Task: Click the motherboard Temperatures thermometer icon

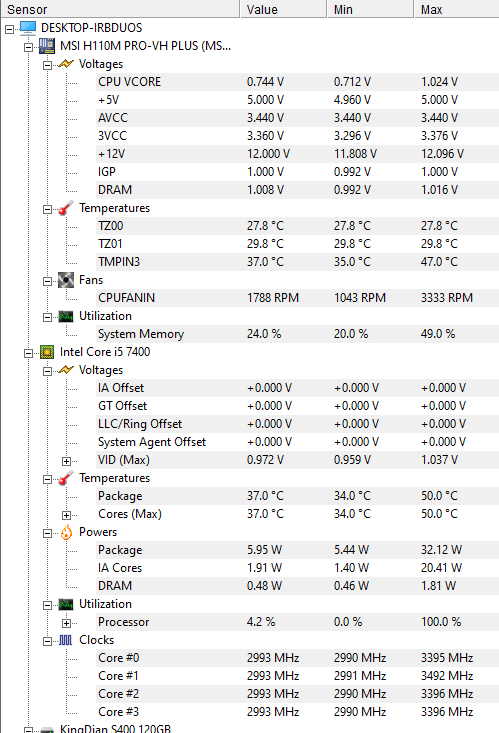Action: (66, 208)
